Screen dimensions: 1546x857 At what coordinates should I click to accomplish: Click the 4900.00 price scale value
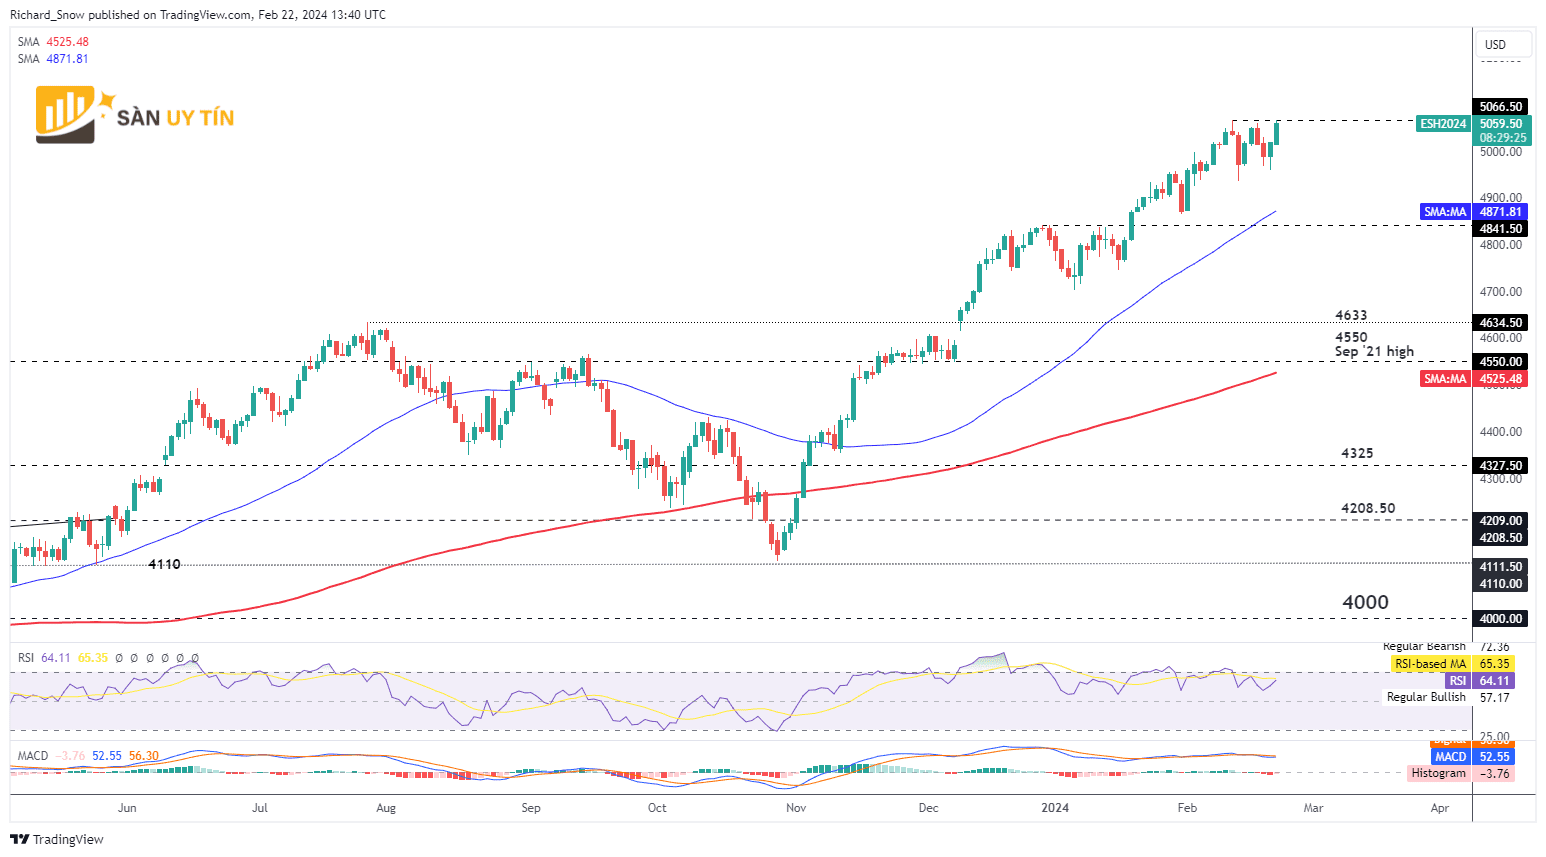[x=1501, y=198]
